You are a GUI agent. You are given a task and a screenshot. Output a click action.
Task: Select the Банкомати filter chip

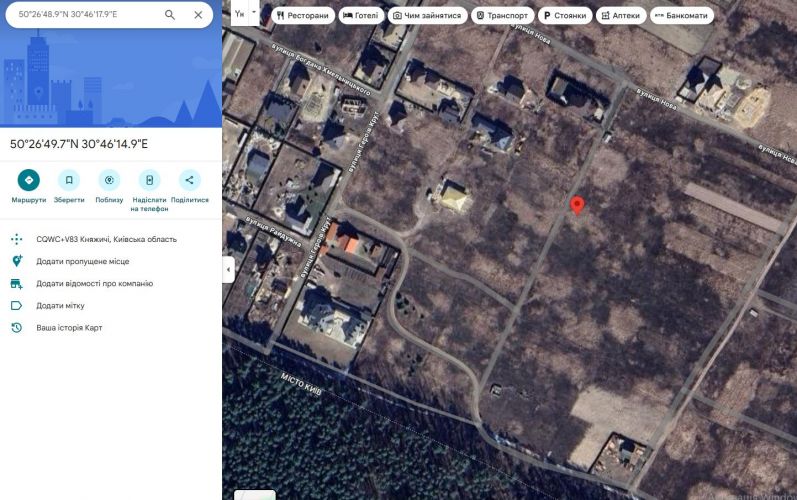pos(681,16)
